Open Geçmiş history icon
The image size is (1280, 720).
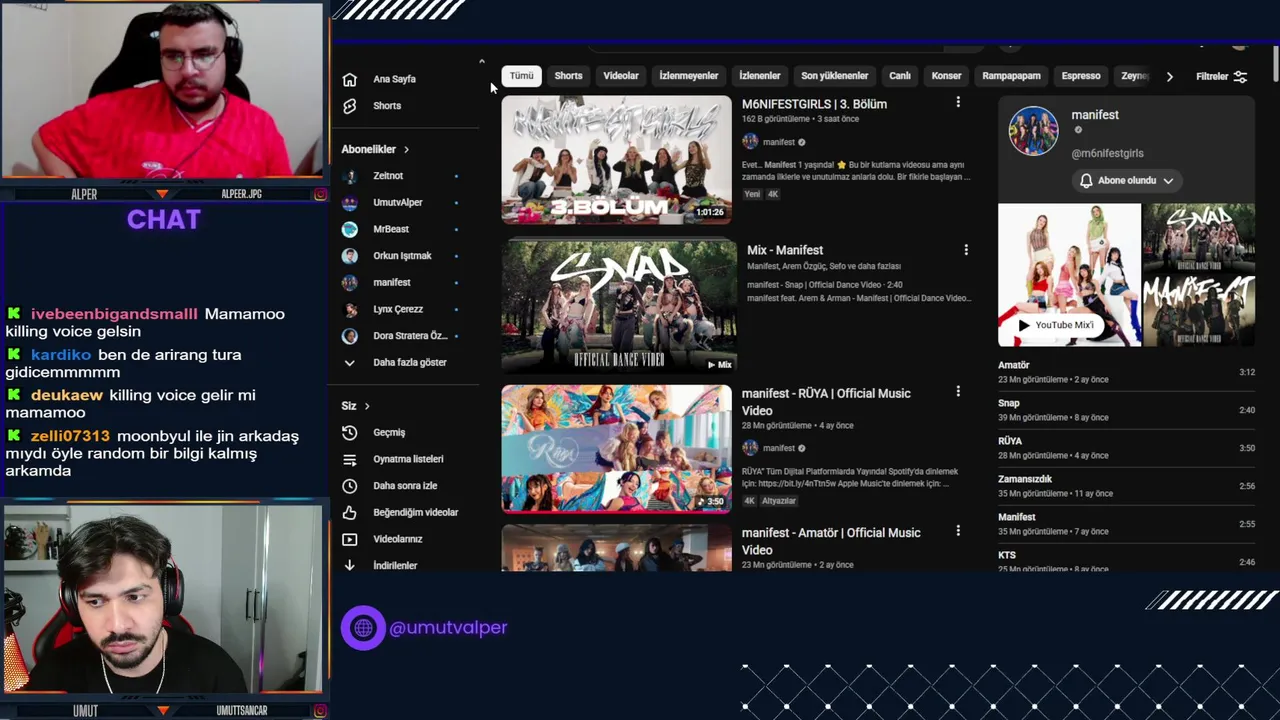(349, 433)
